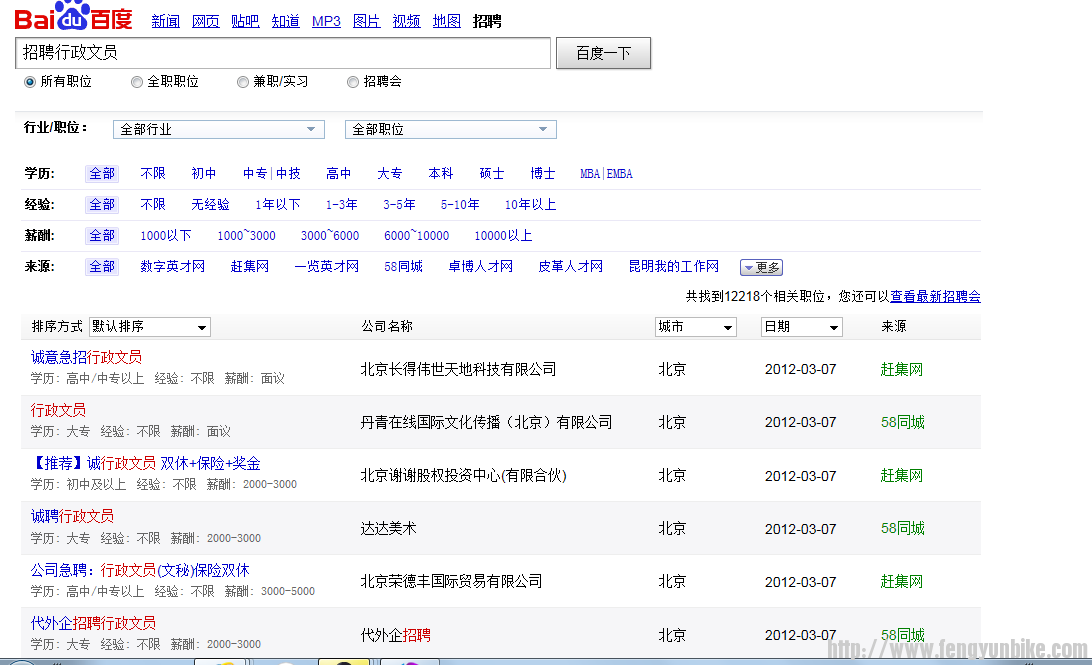
Task: Open the 诚意急招行政文员 job listing
Action: click(x=86, y=356)
